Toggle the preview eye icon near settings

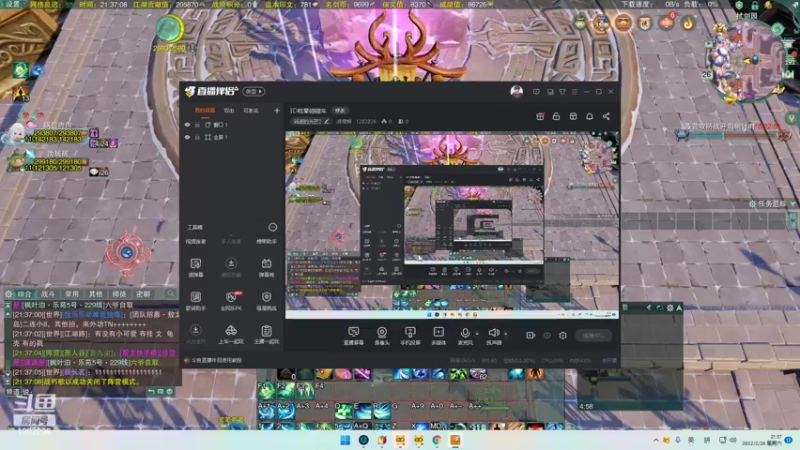(x=547, y=335)
